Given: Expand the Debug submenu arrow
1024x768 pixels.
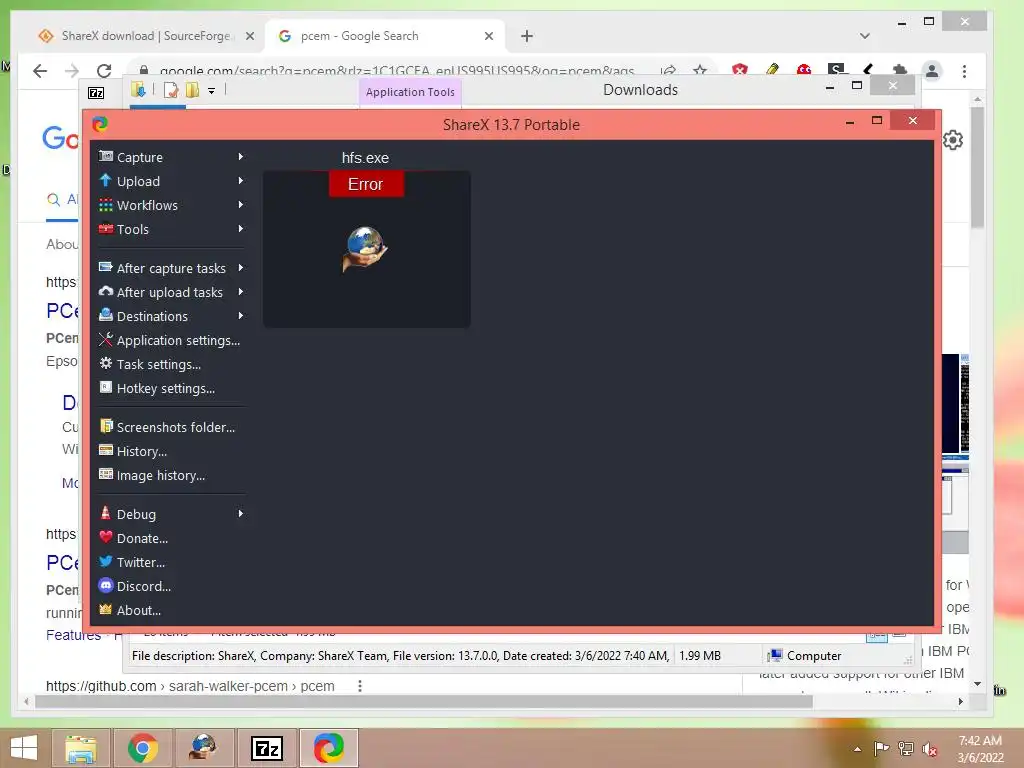Looking at the screenshot, I should 241,514.
